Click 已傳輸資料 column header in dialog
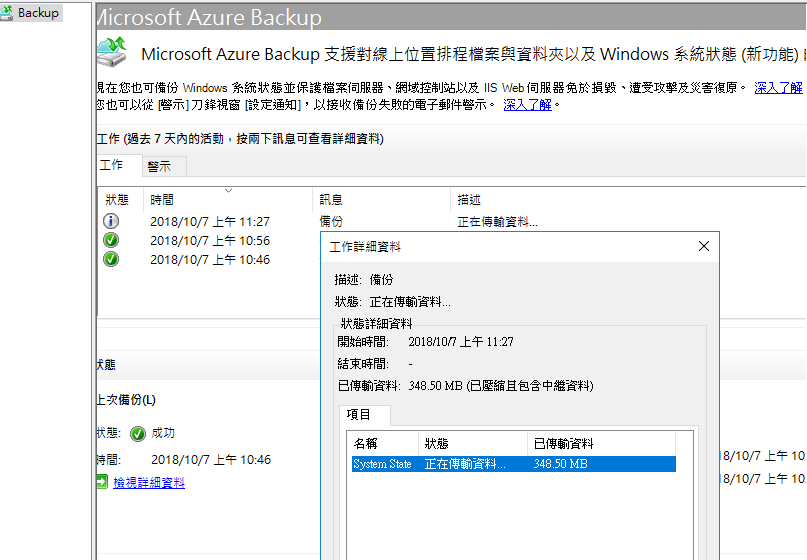807x560 pixels. [x=602, y=444]
